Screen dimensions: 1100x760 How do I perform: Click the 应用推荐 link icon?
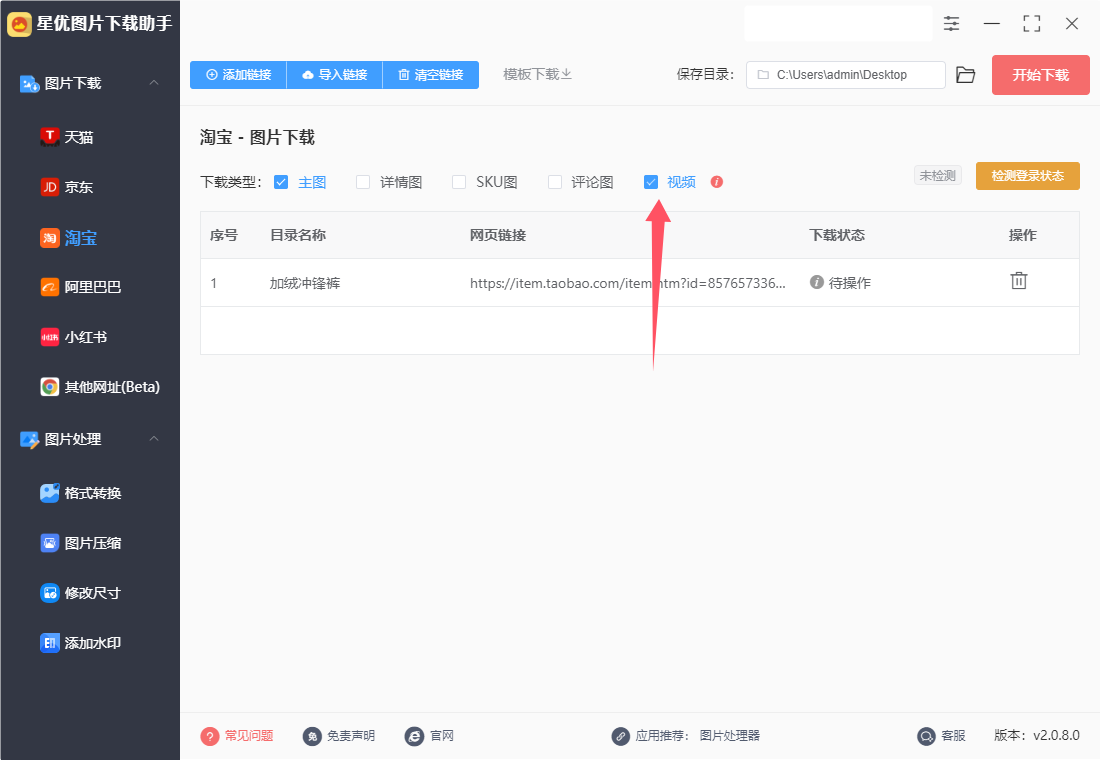(620, 736)
